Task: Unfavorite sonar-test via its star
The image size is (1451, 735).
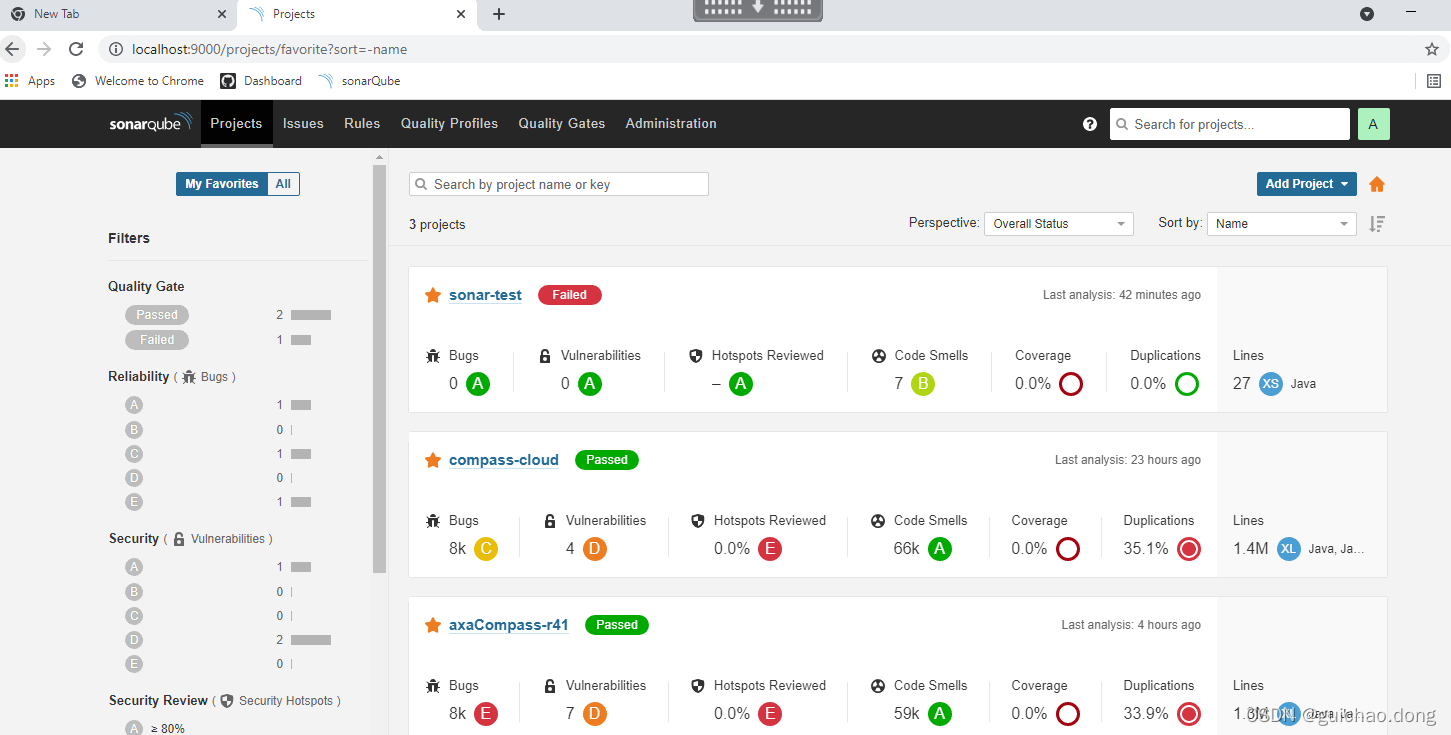Action: [x=433, y=295]
